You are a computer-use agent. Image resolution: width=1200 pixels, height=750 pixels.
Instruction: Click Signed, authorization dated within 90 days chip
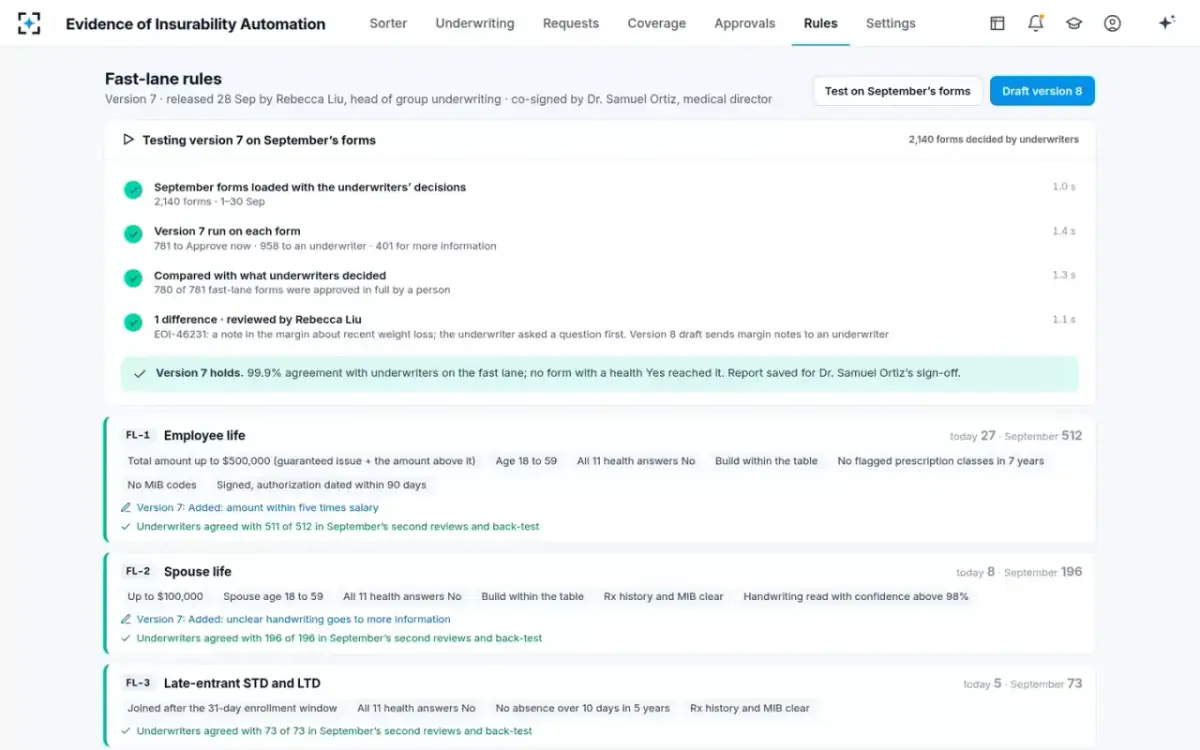(x=321, y=485)
